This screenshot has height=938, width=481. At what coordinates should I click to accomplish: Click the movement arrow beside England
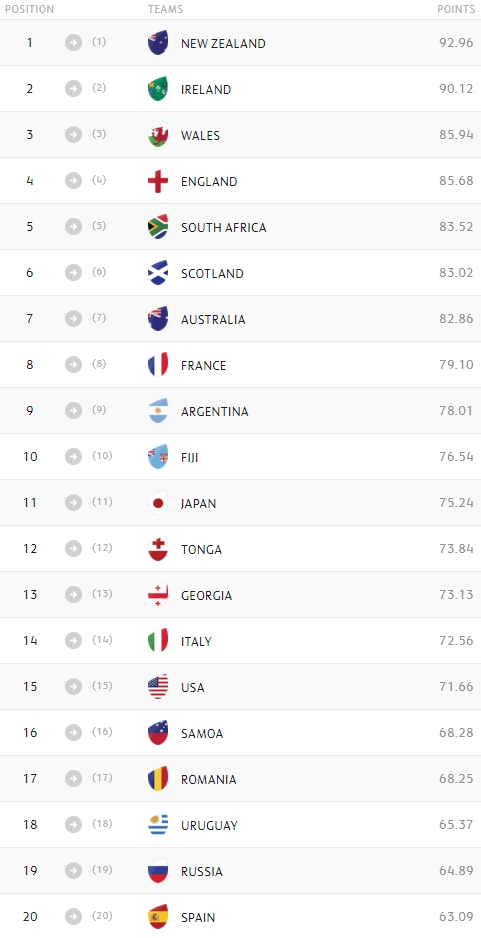[x=74, y=180]
